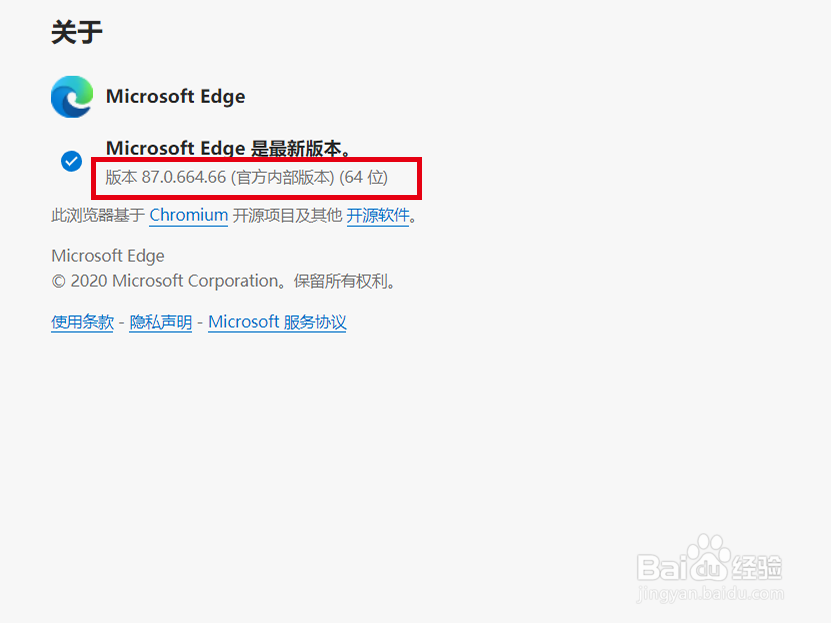Open the 使用条款 link
The height and width of the screenshot is (623, 831).
pyautogui.click(x=82, y=322)
